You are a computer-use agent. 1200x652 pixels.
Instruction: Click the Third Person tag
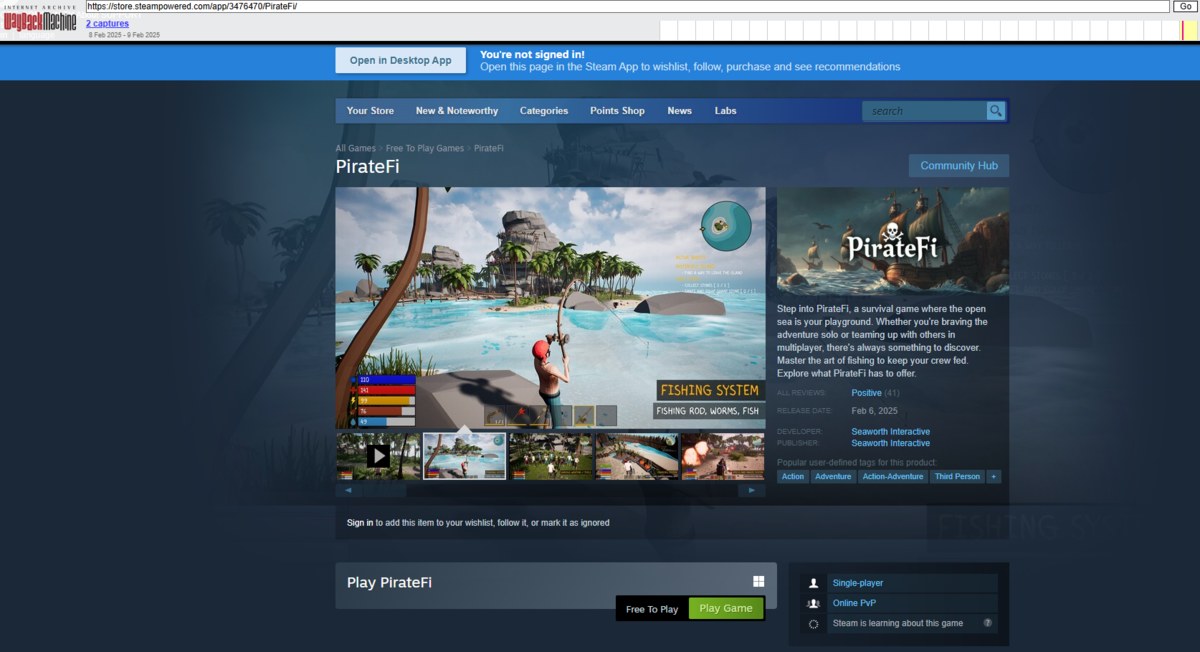957,477
